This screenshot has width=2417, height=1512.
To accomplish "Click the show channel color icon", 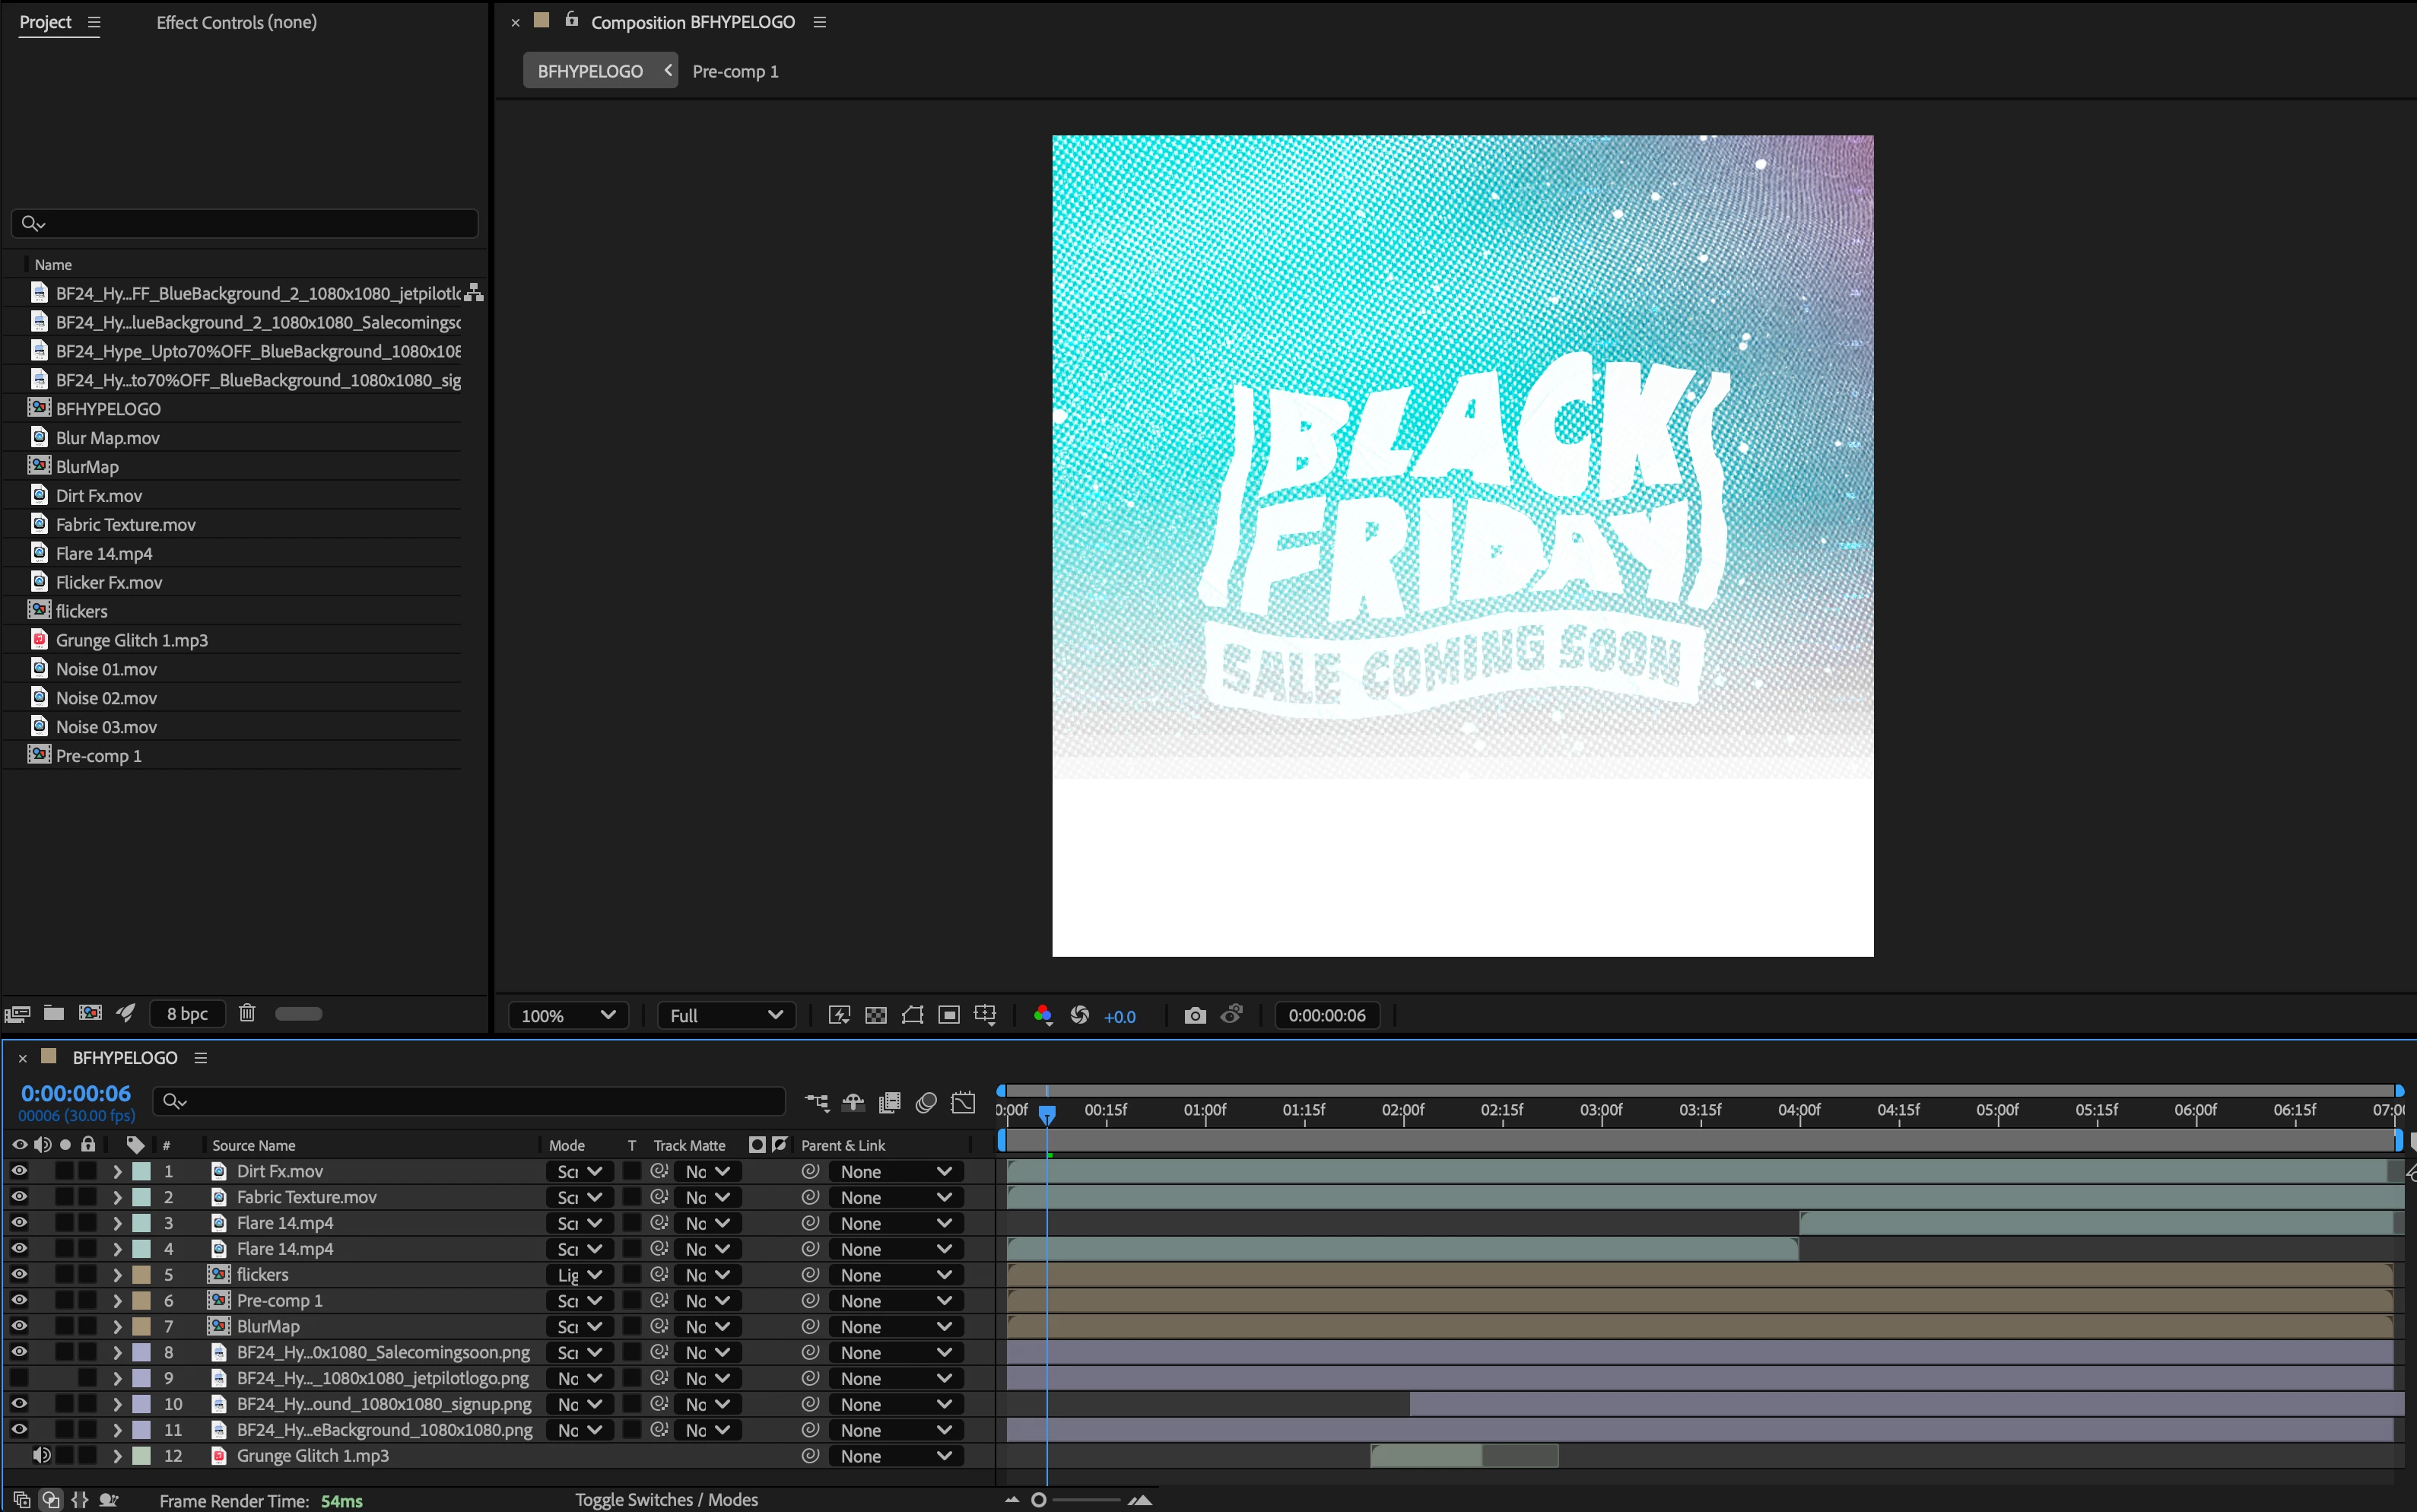I will [1042, 1015].
